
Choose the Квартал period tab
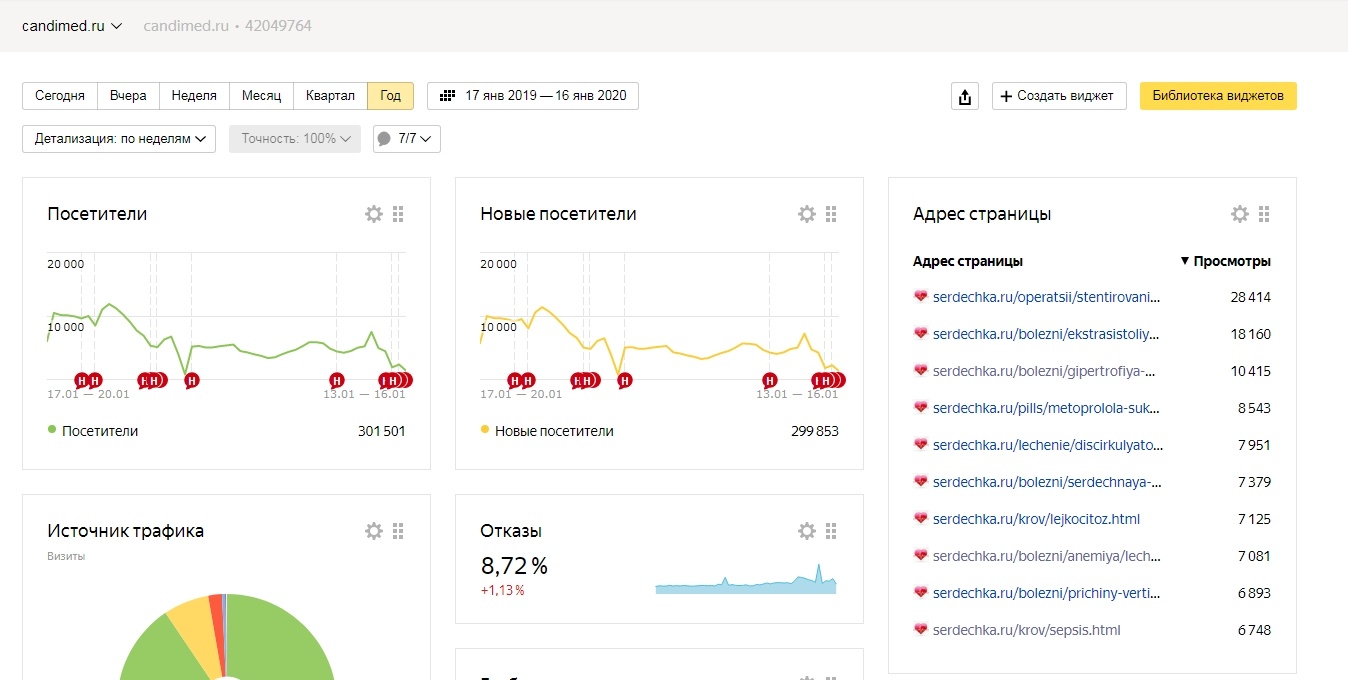tap(331, 96)
